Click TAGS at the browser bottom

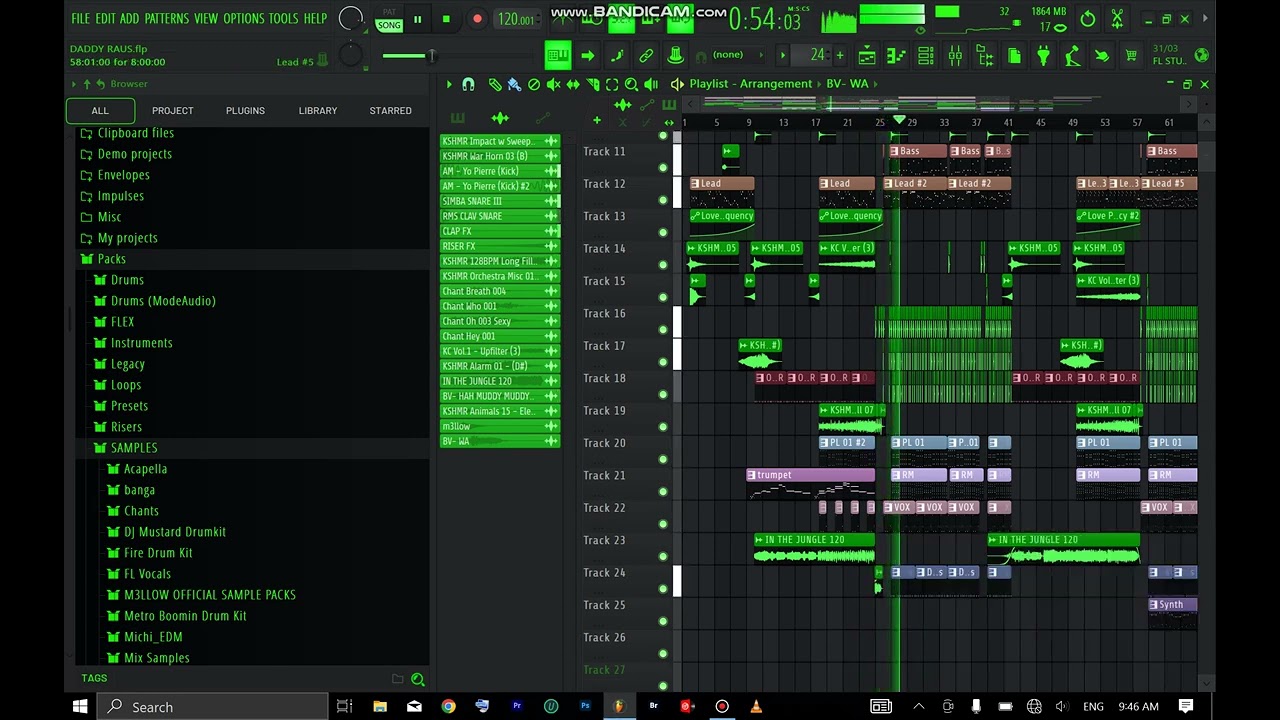coord(94,678)
